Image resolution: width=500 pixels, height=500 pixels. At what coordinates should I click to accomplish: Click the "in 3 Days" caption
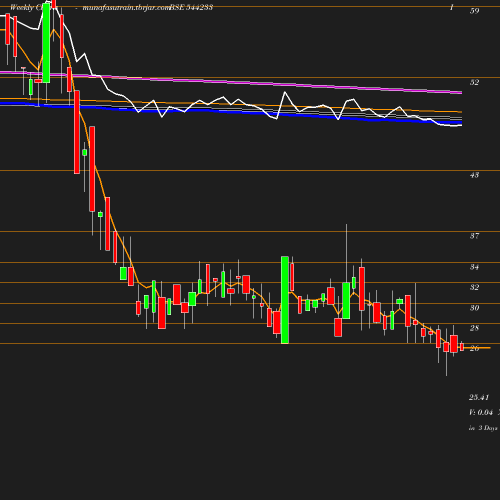483,428
